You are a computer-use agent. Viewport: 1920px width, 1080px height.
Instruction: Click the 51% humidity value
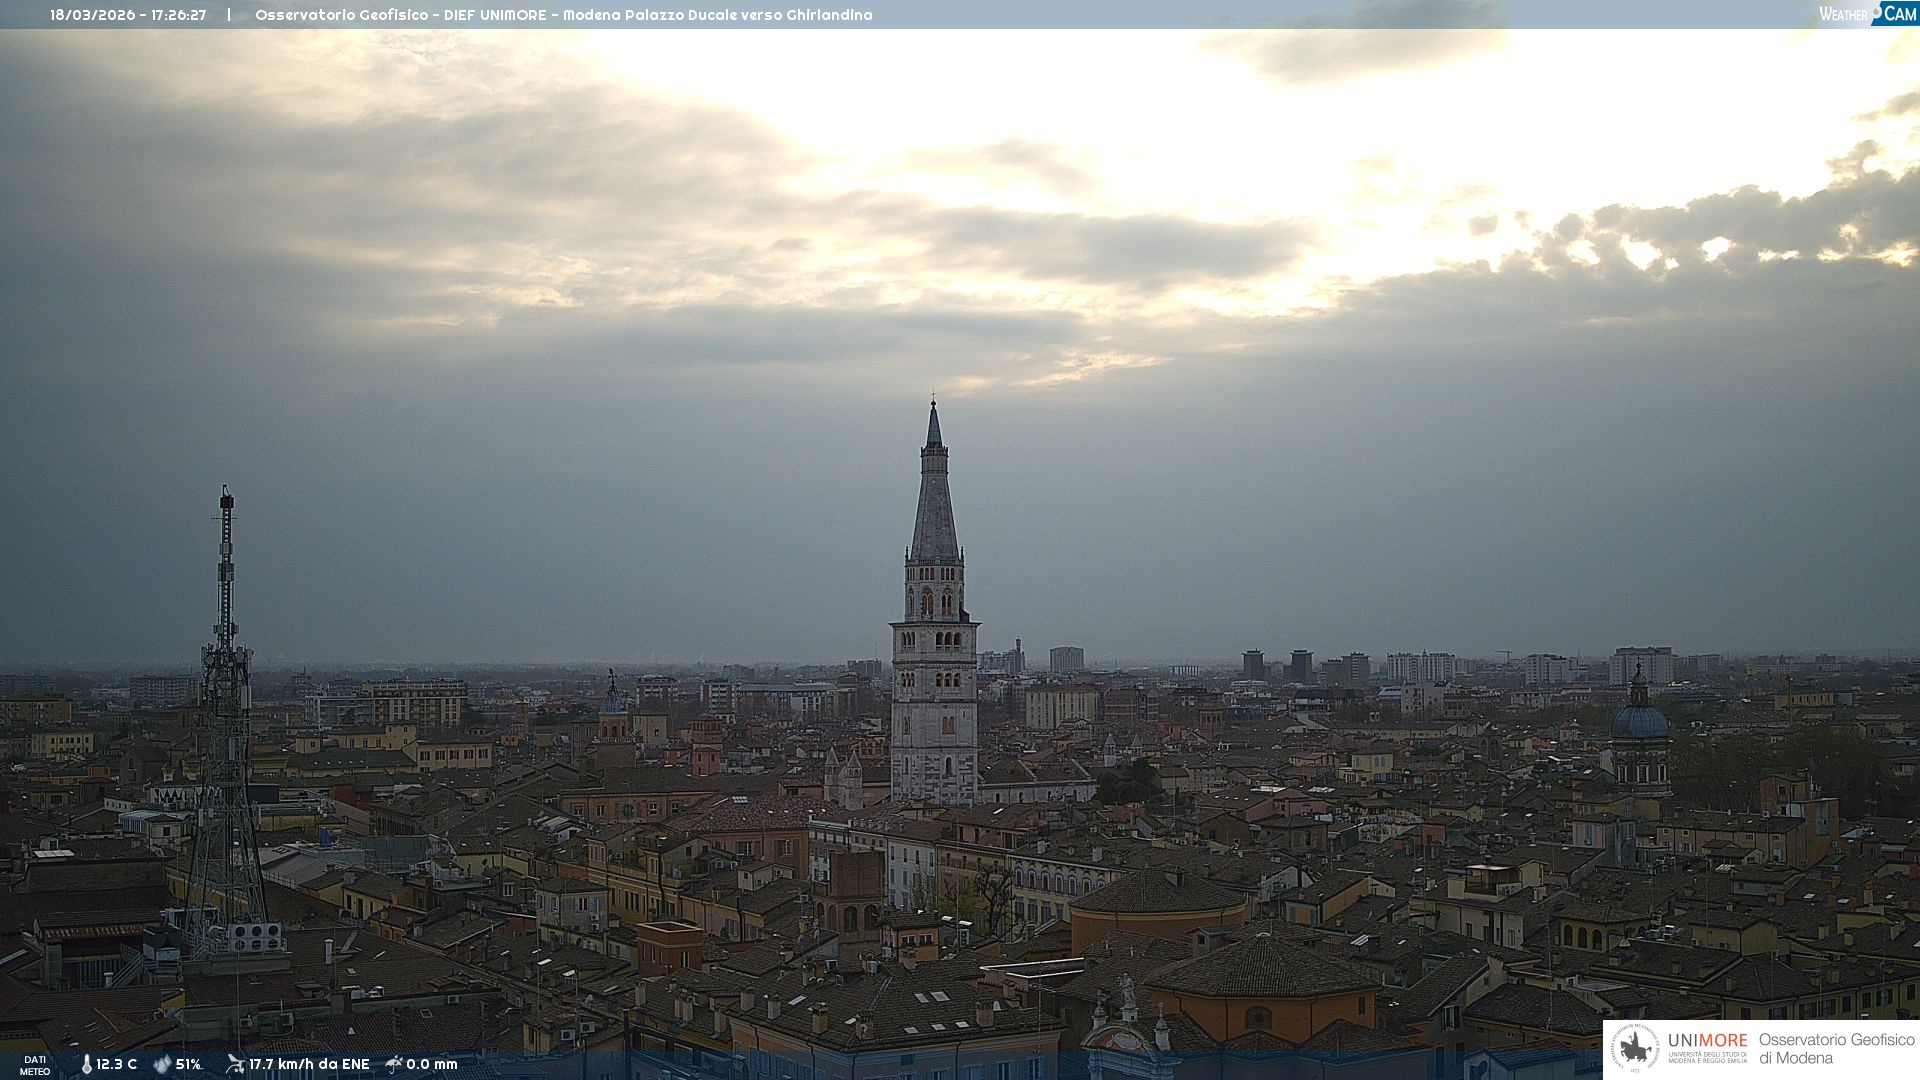pyautogui.click(x=188, y=1064)
